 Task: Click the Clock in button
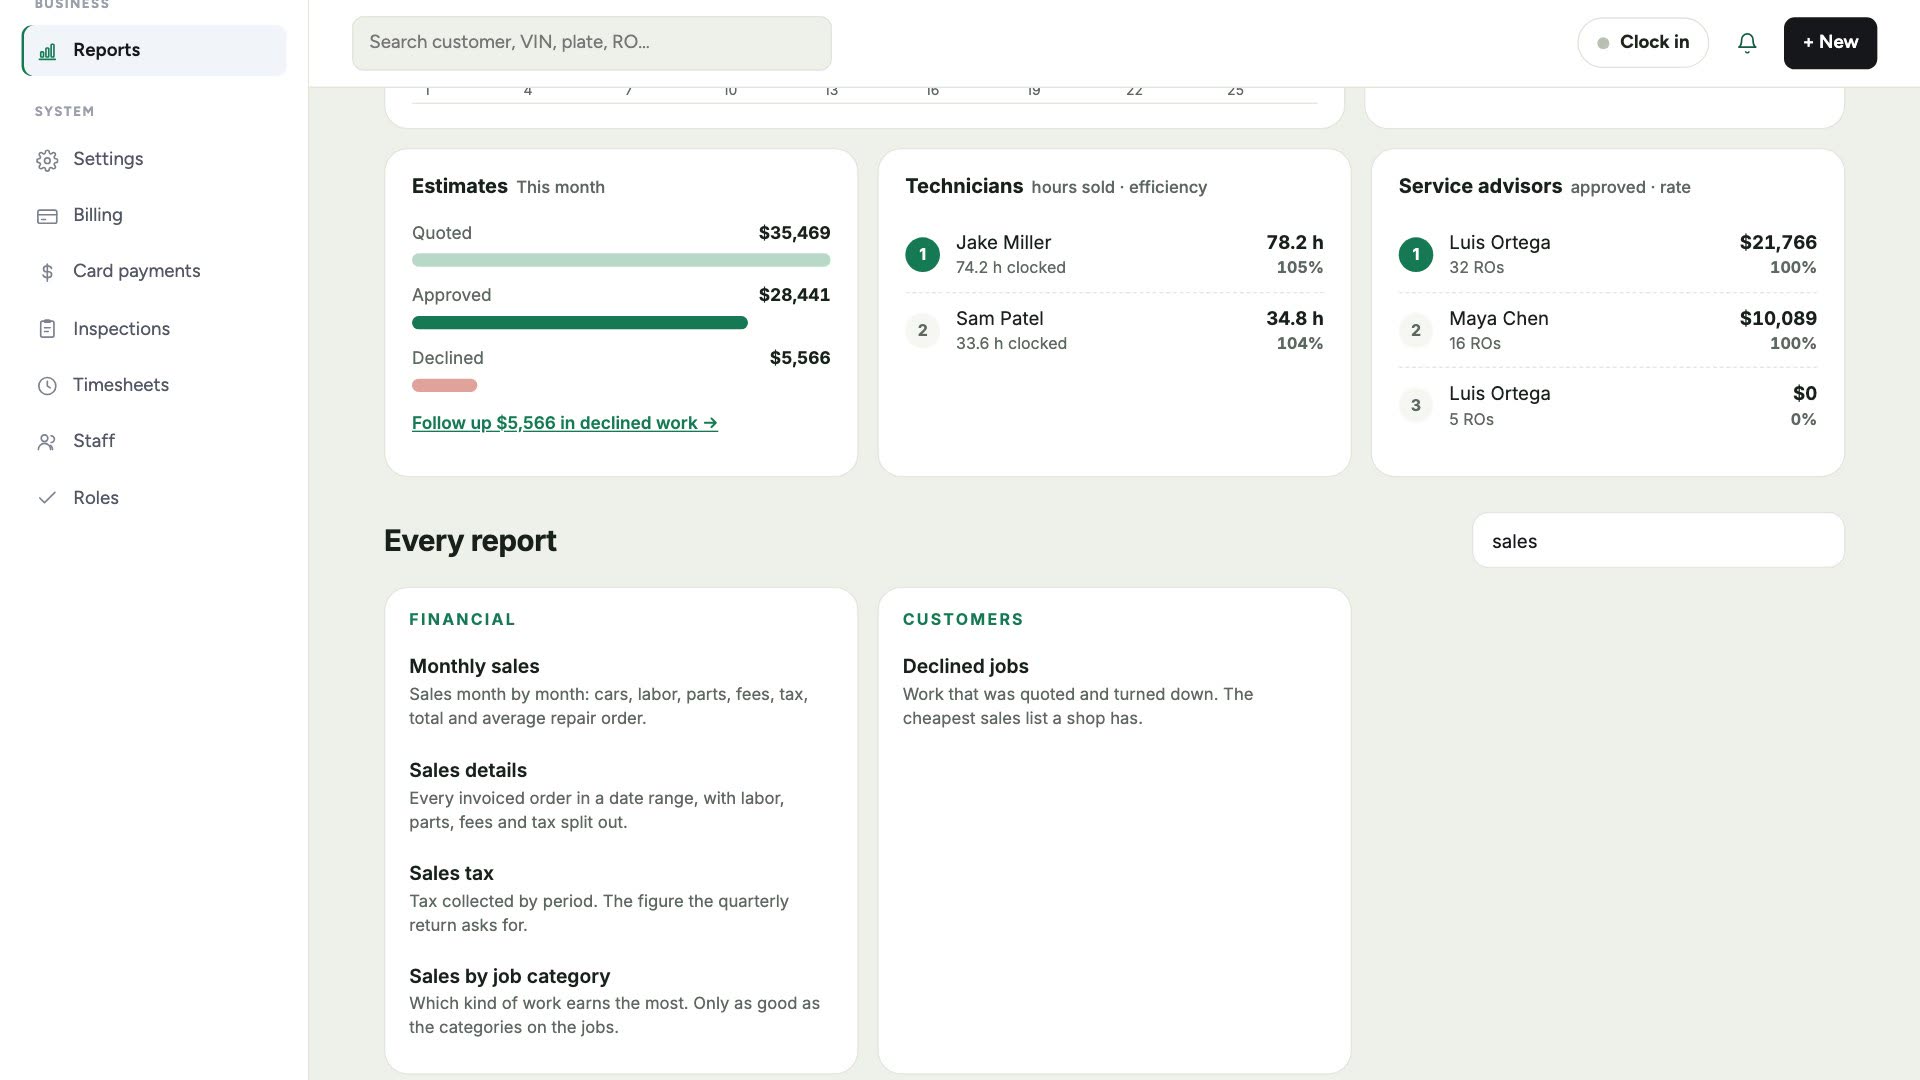[1643, 43]
